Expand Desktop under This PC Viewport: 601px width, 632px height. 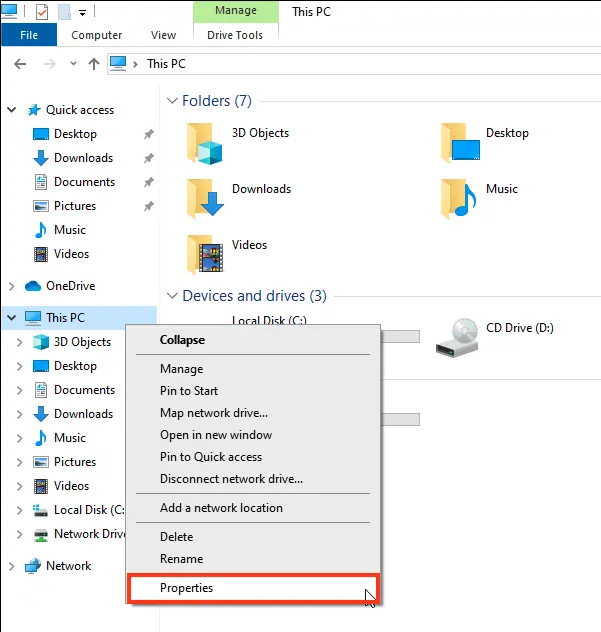point(19,366)
